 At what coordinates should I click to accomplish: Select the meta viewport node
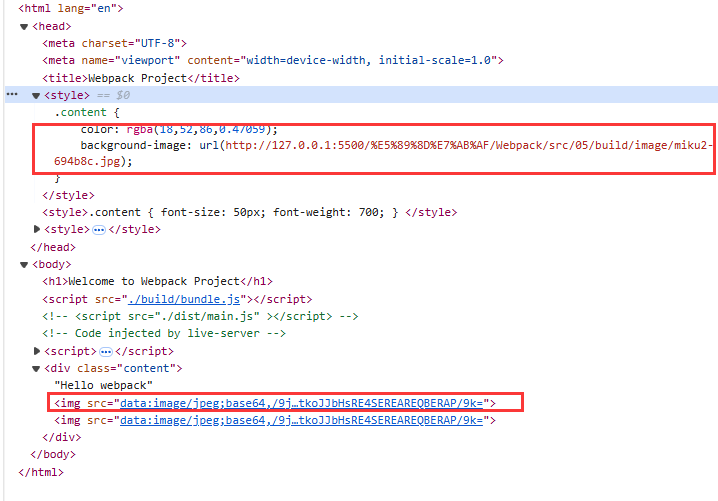272,60
